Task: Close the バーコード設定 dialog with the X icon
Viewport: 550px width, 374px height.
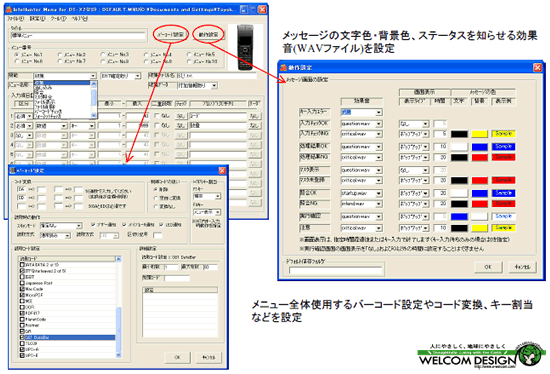Action: tap(222, 171)
